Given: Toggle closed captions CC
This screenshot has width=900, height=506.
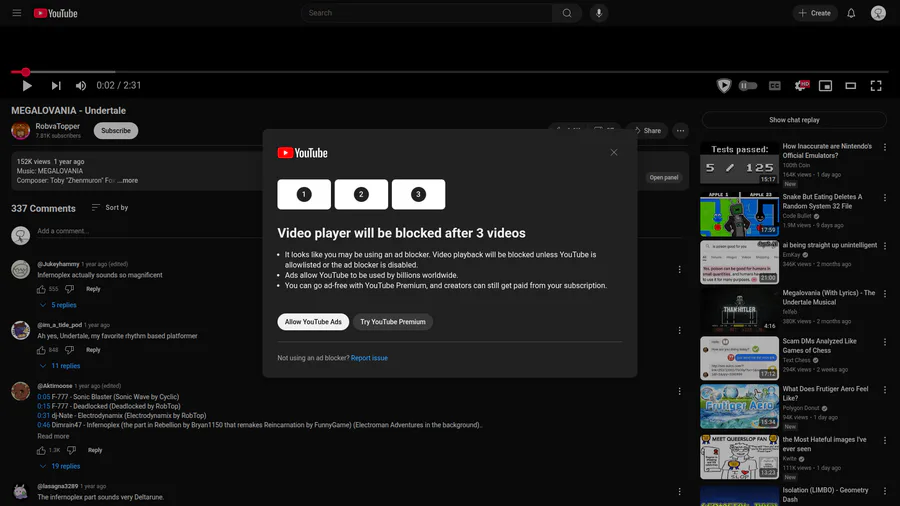Looking at the screenshot, I should (774, 85).
